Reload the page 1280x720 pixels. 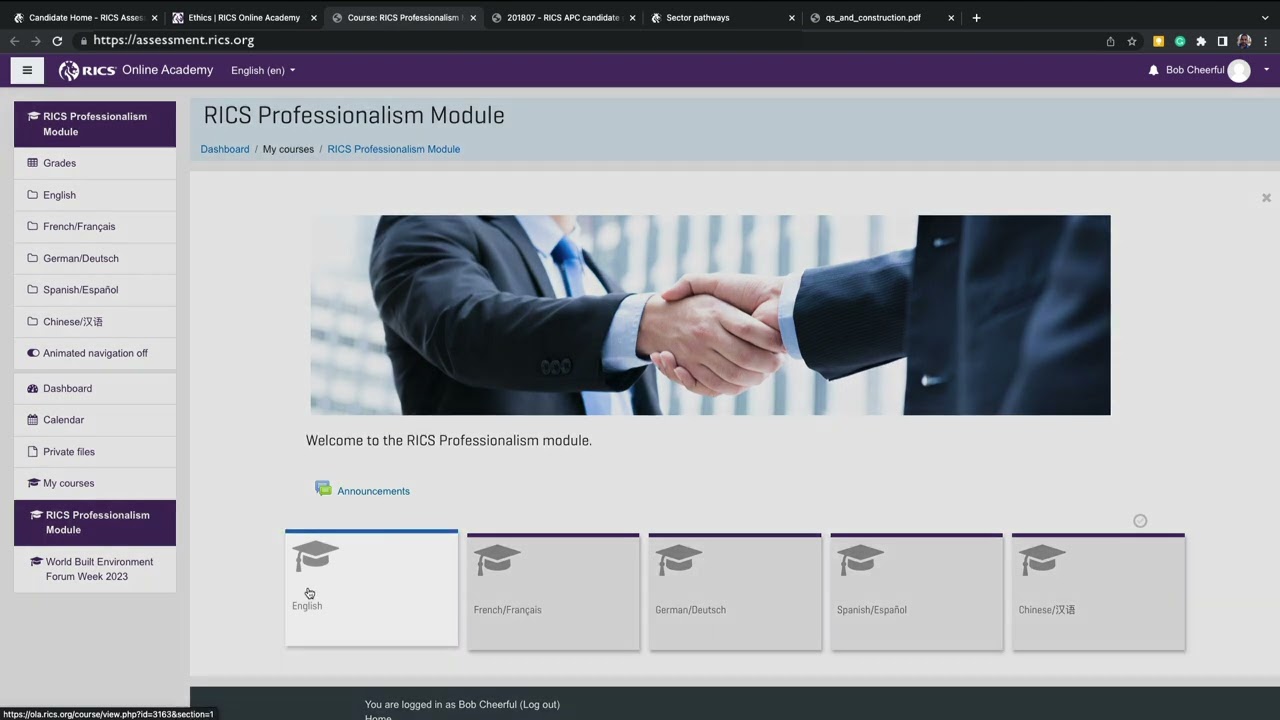point(57,41)
